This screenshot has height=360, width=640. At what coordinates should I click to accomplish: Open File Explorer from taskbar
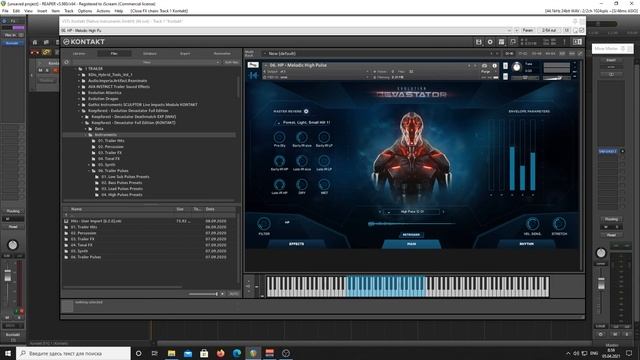click(171, 353)
